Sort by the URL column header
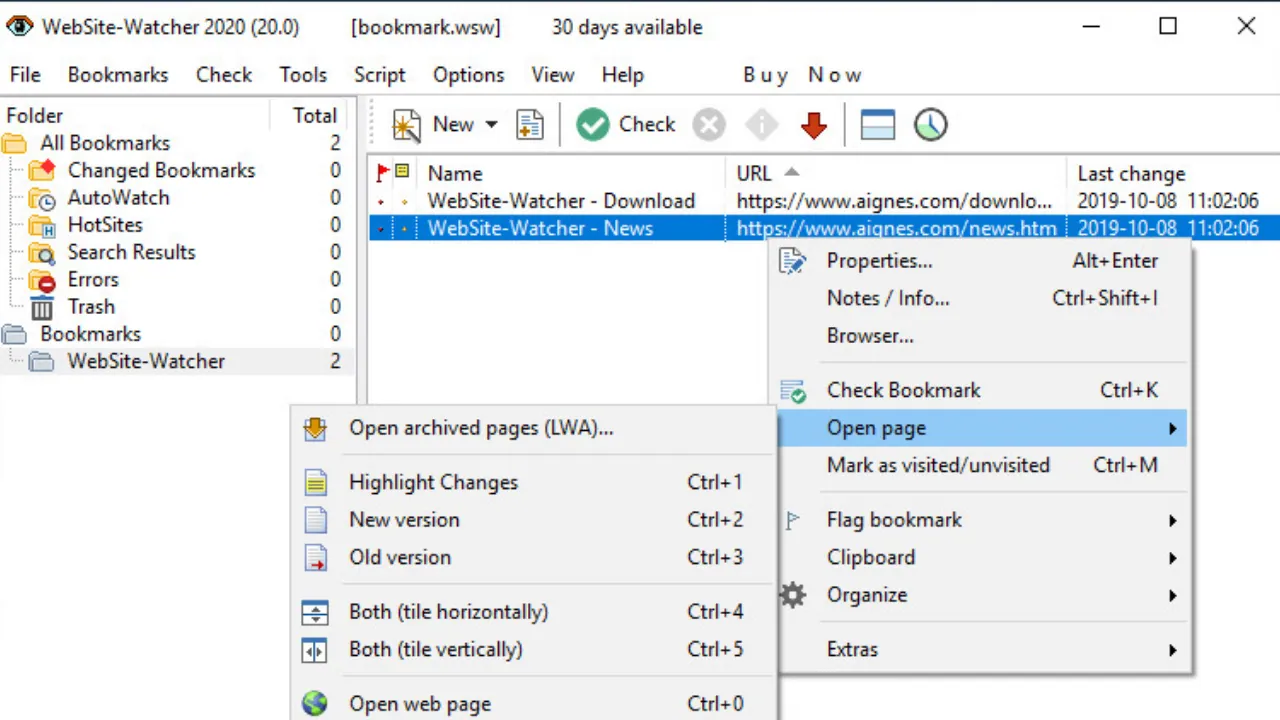The image size is (1280, 720). (895, 173)
